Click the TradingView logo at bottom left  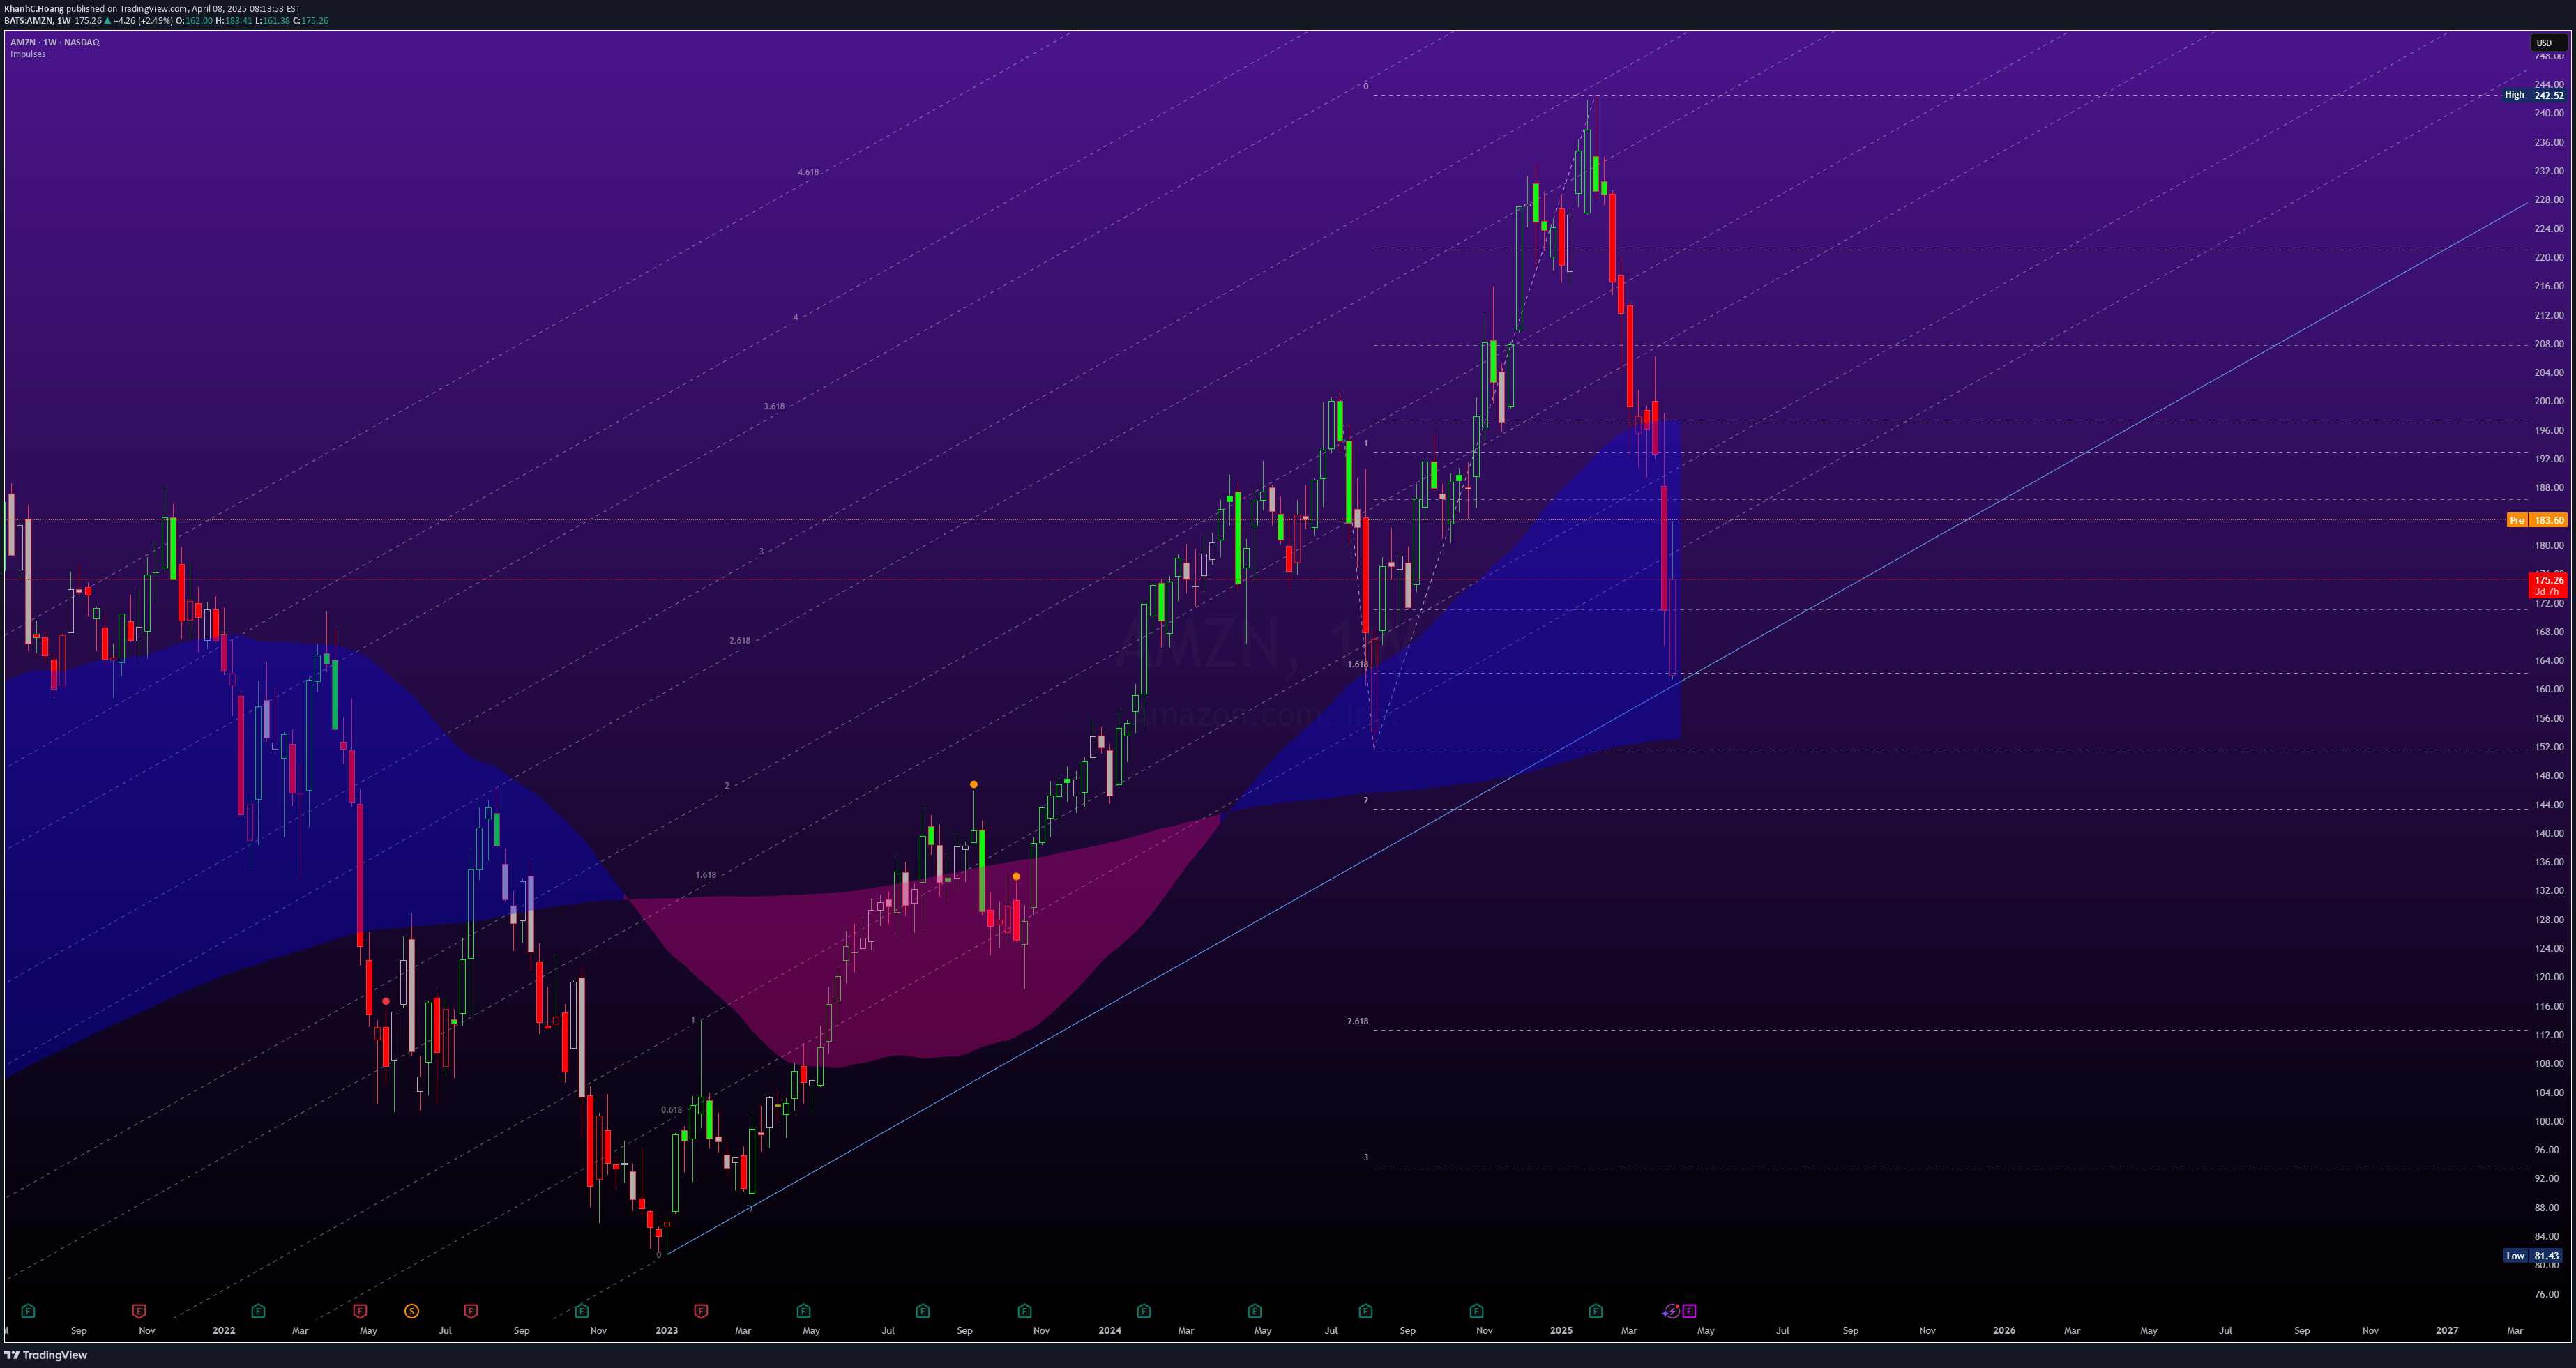point(46,1355)
